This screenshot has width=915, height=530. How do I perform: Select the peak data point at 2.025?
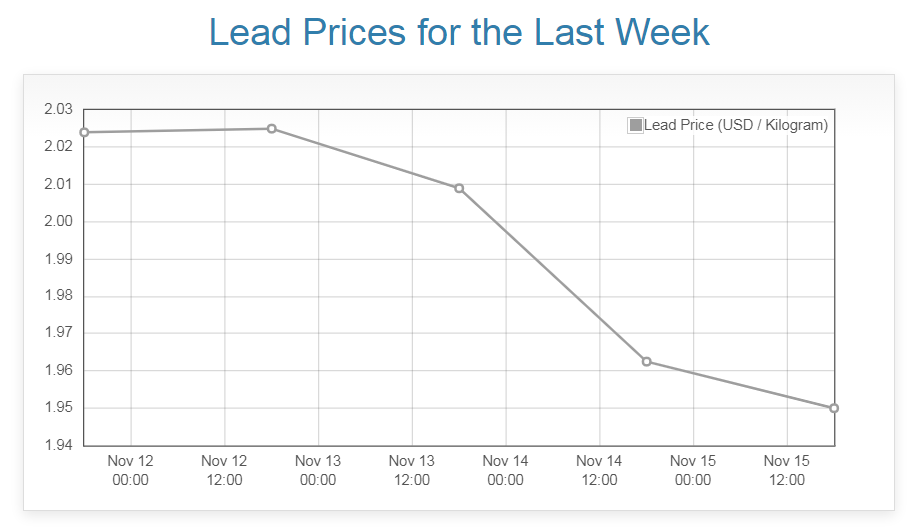[271, 128]
